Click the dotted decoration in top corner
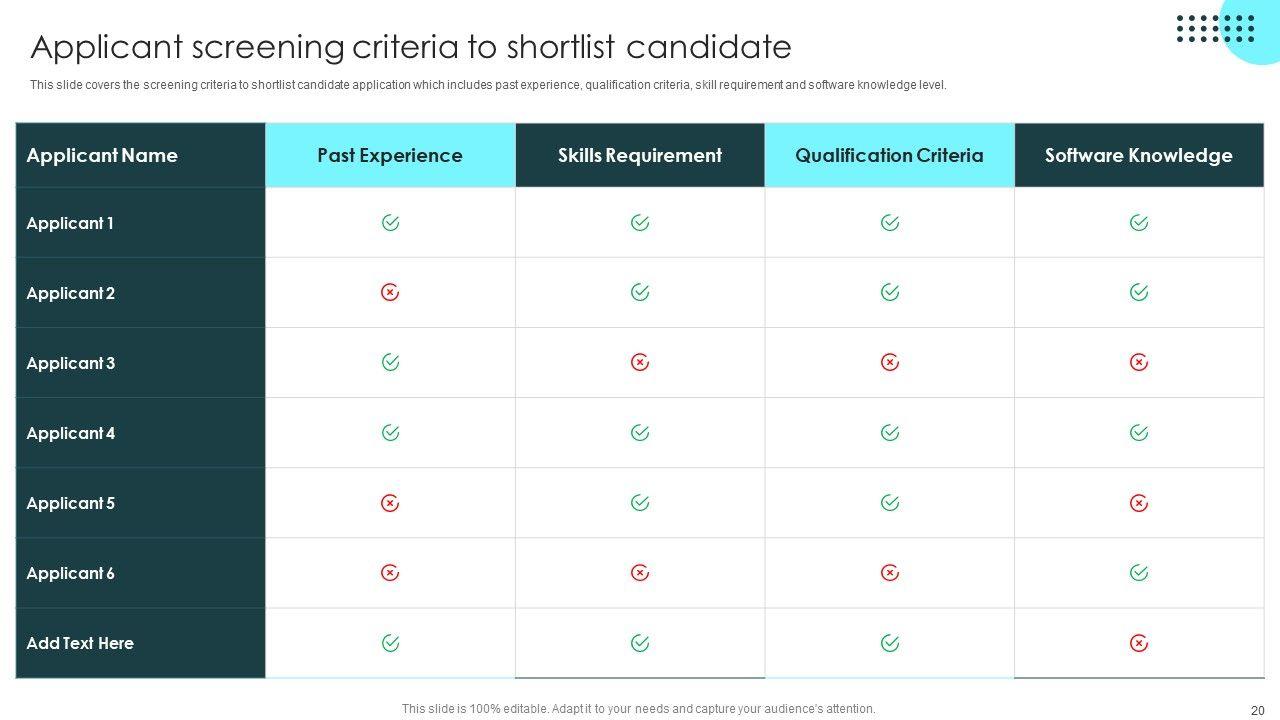This screenshot has height=720, width=1280. point(1215,28)
